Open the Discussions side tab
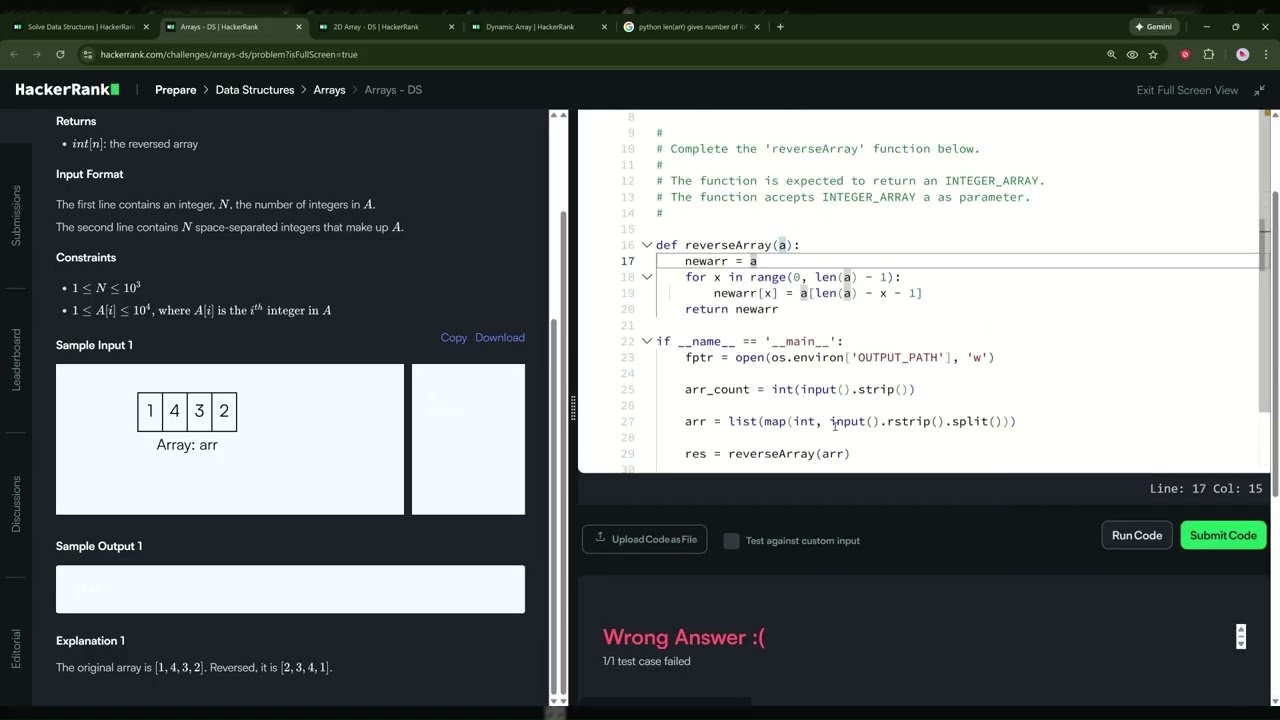The image size is (1280, 720). (16, 502)
